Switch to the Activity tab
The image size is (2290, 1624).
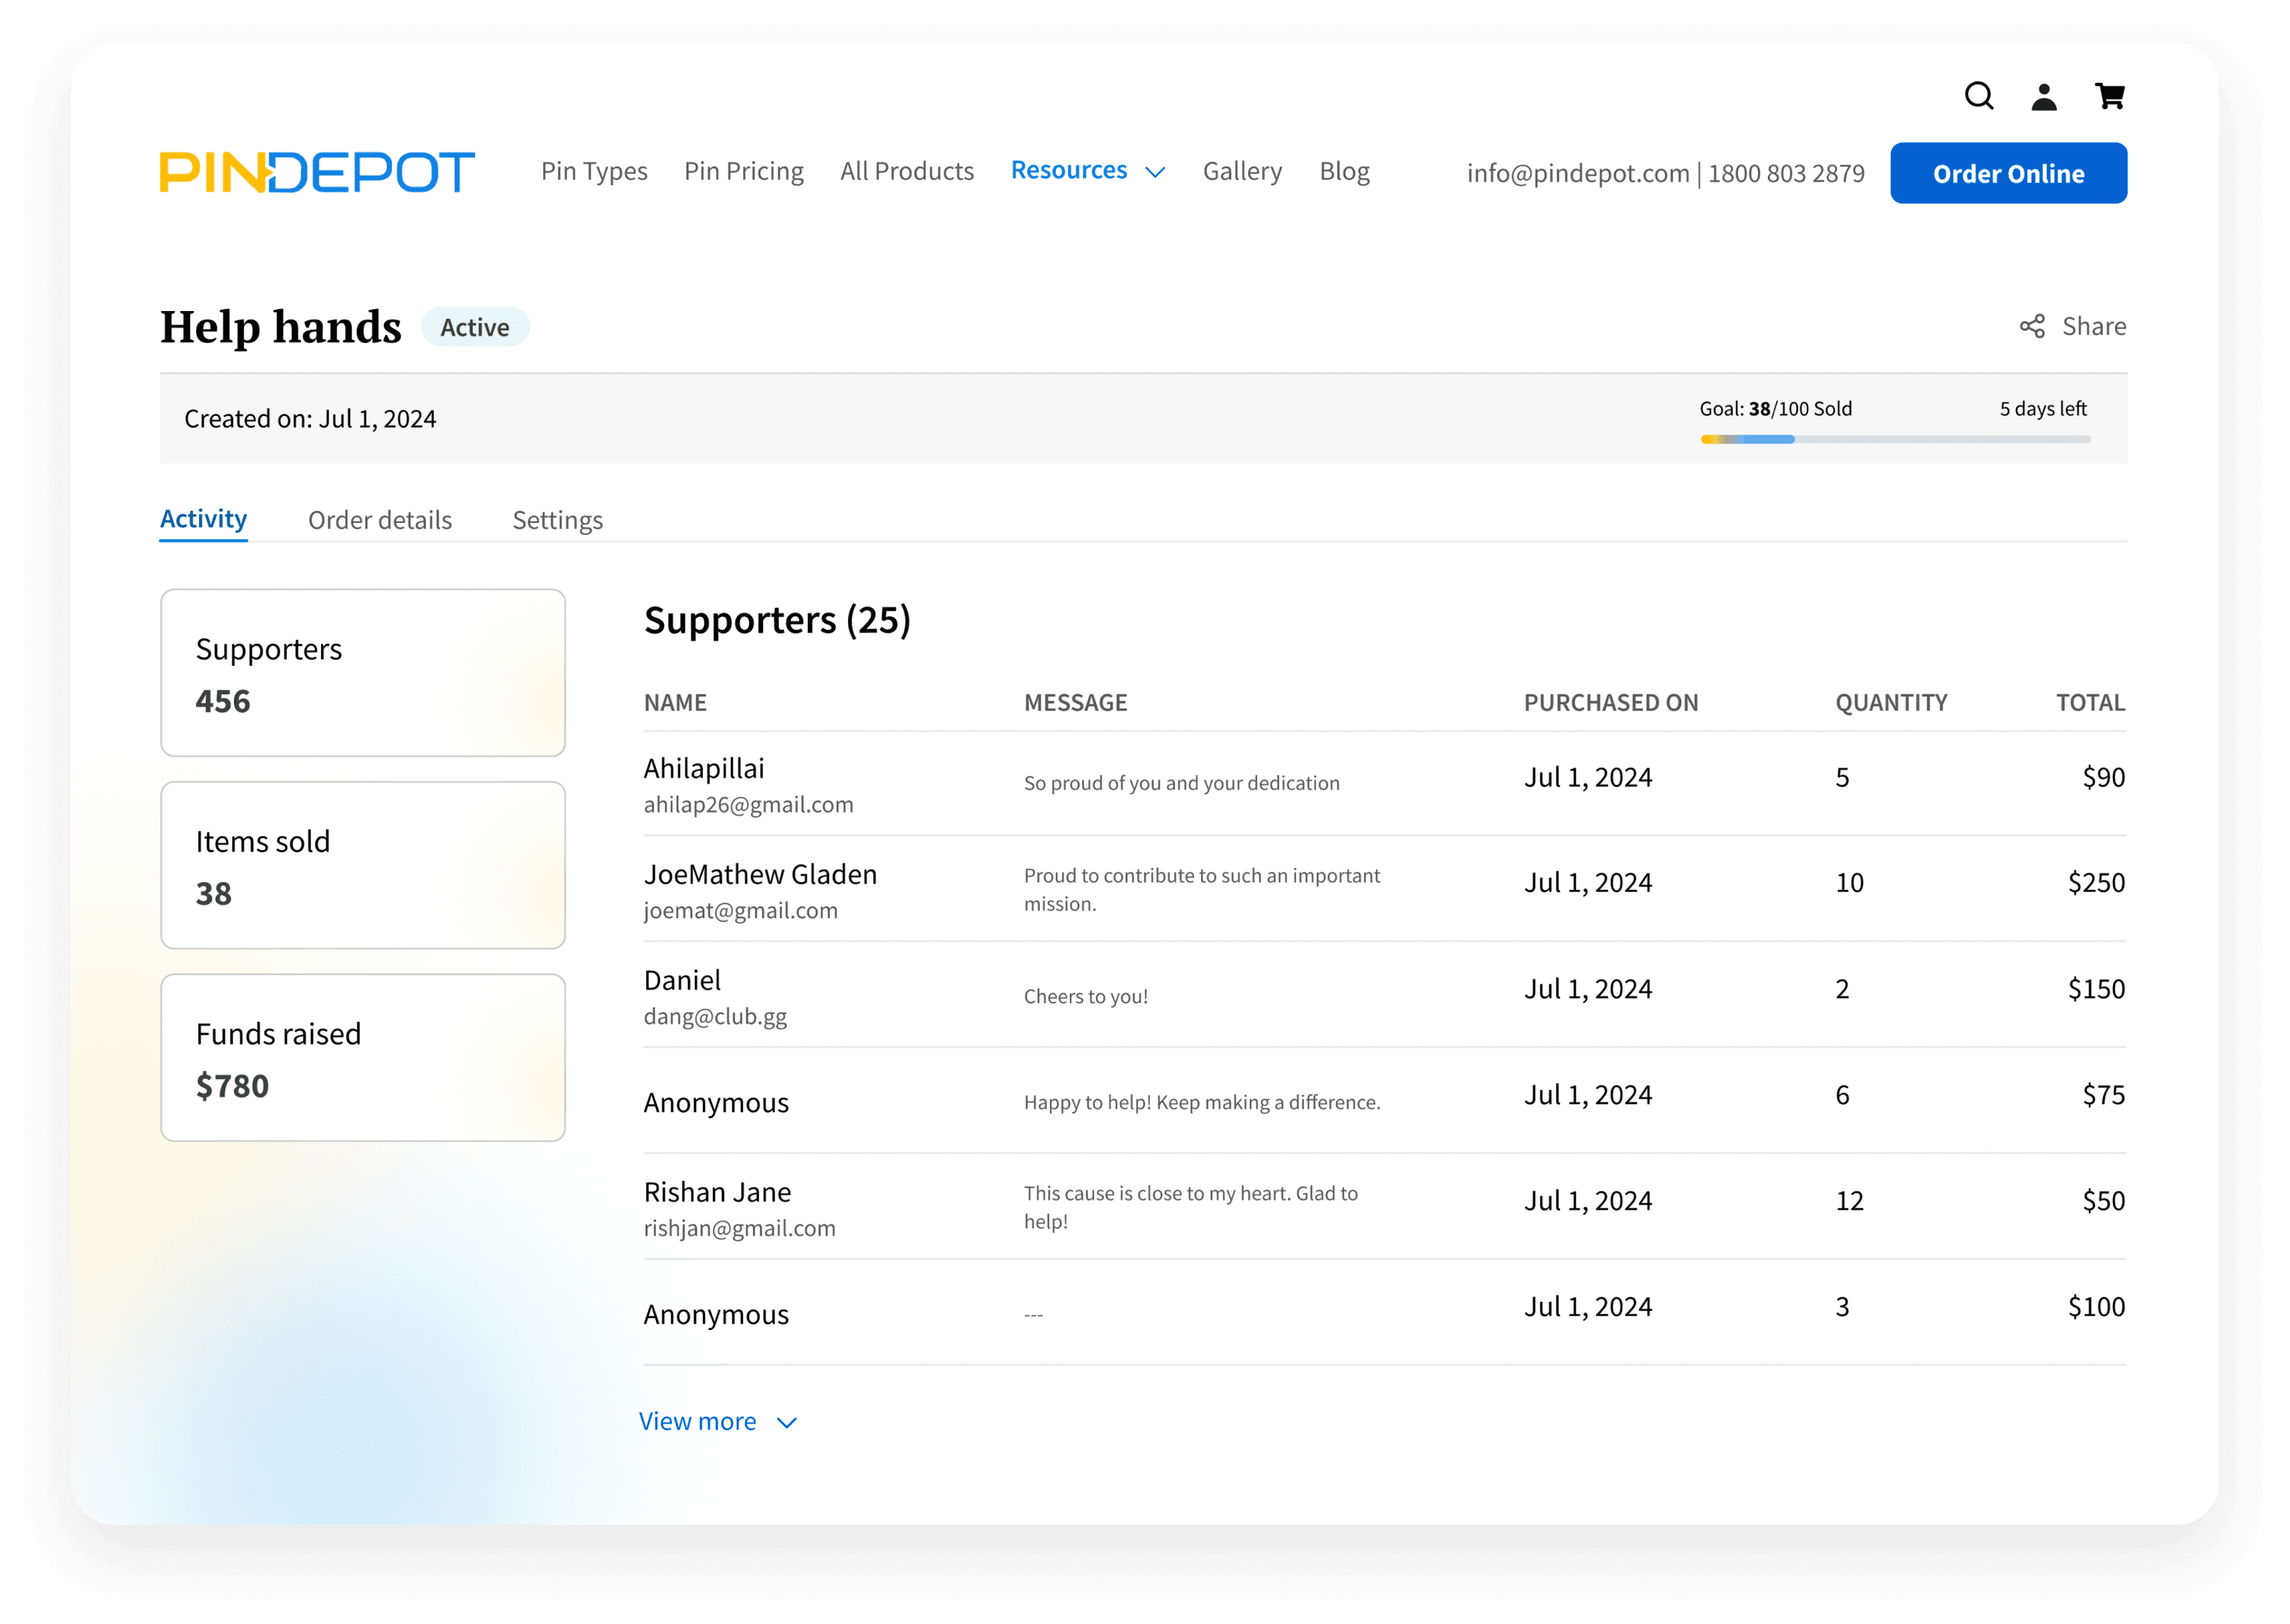[203, 519]
